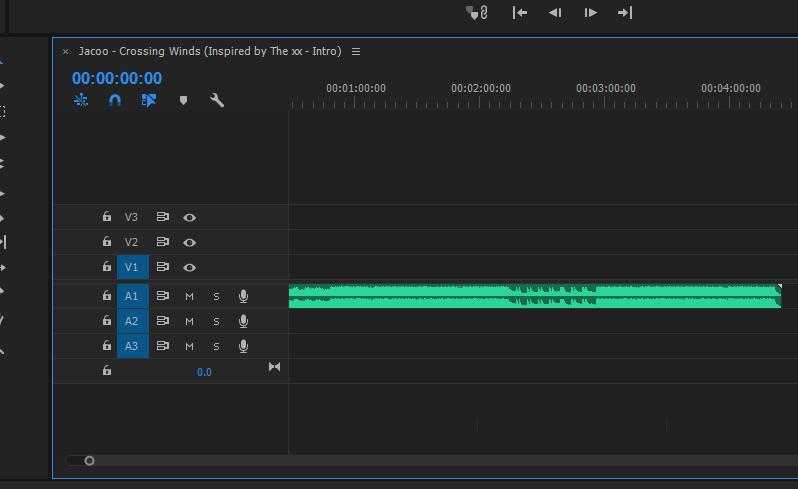Toggle lock on track V1

coord(106,267)
